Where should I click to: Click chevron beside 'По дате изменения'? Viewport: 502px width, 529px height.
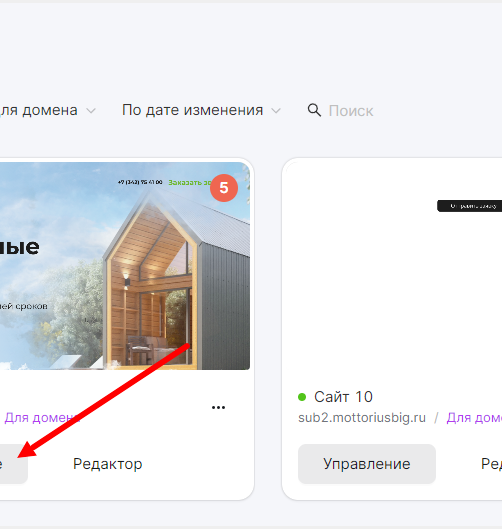pos(276,111)
